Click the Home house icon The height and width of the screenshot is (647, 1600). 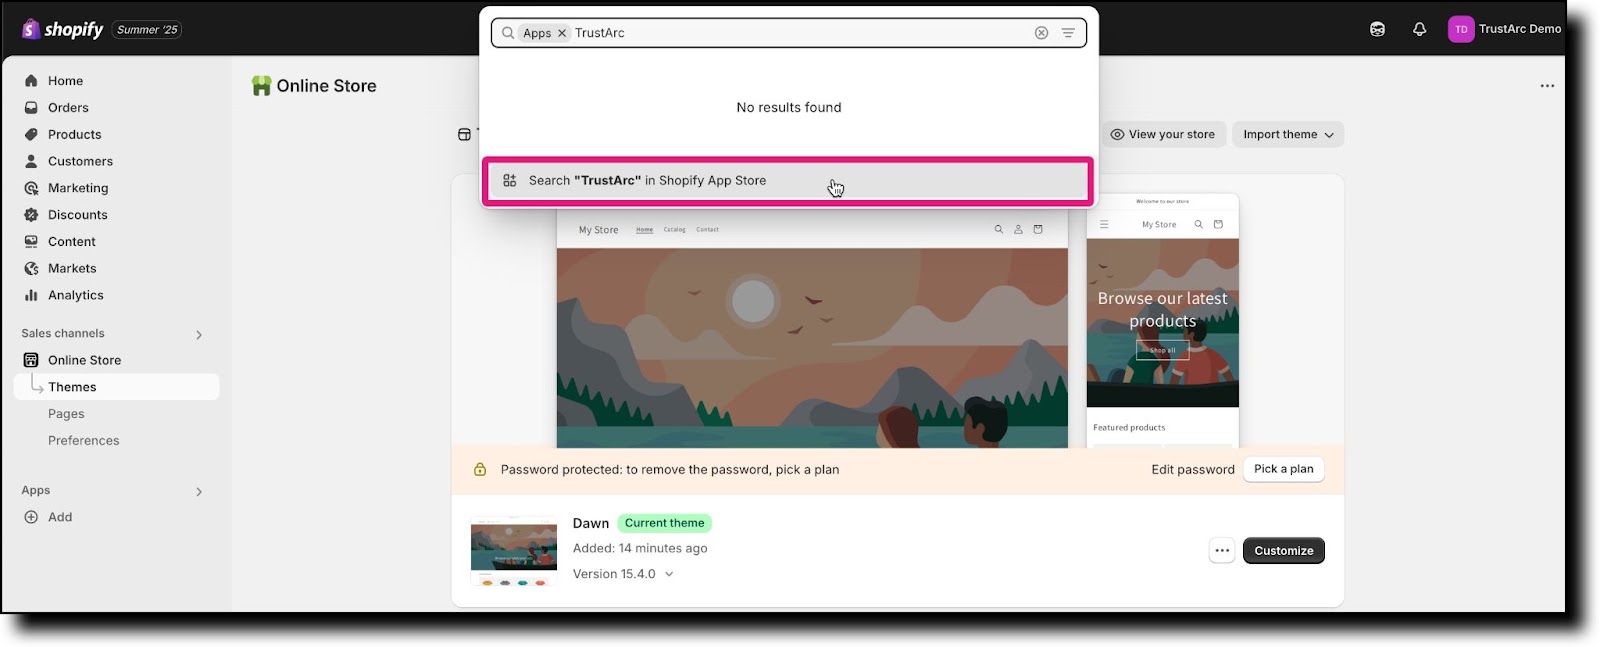pos(31,81)
